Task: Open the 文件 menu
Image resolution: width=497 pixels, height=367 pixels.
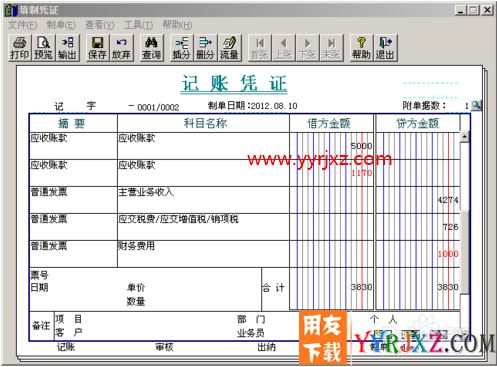Action: click(22, 25)
